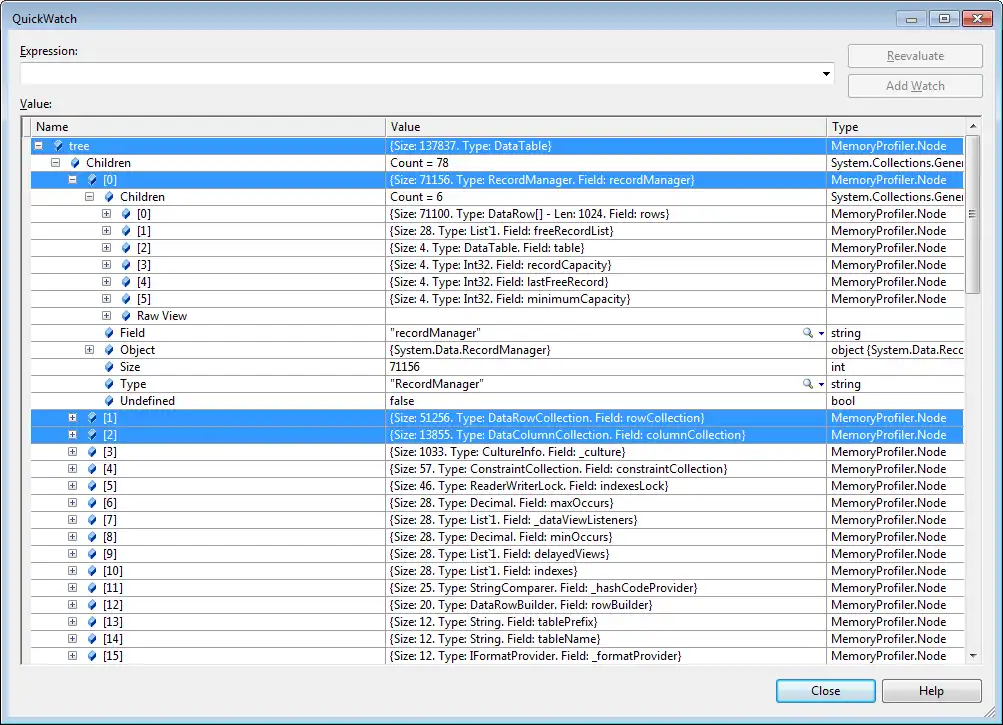This screenshot has height=725, width=1003.
Task: Select the "bool" type cell for Undefined
Action: [x=895, y=401]
